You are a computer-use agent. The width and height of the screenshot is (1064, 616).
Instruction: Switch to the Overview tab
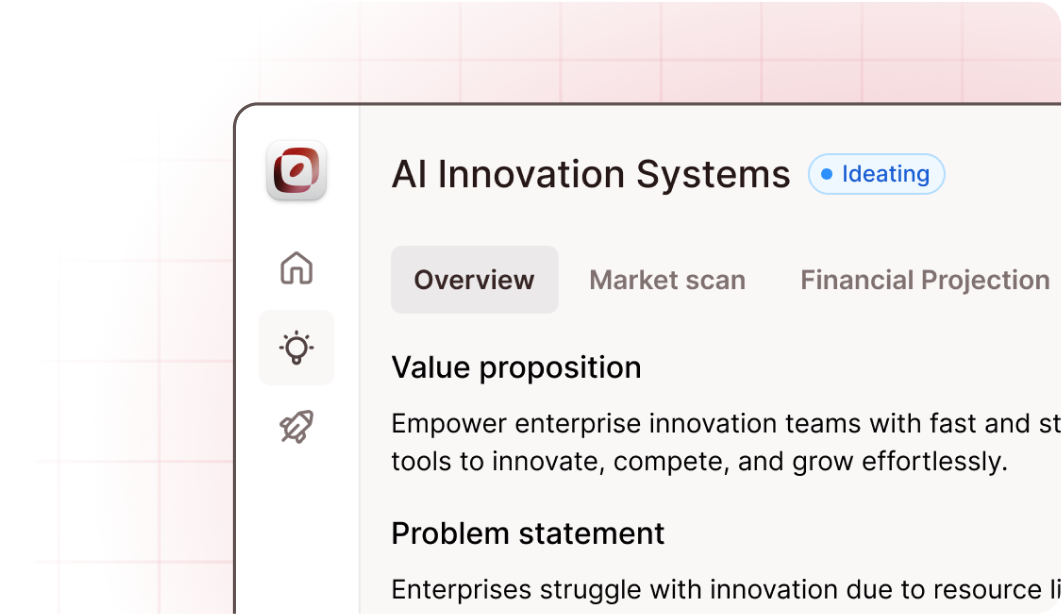[x=474, y=280]
